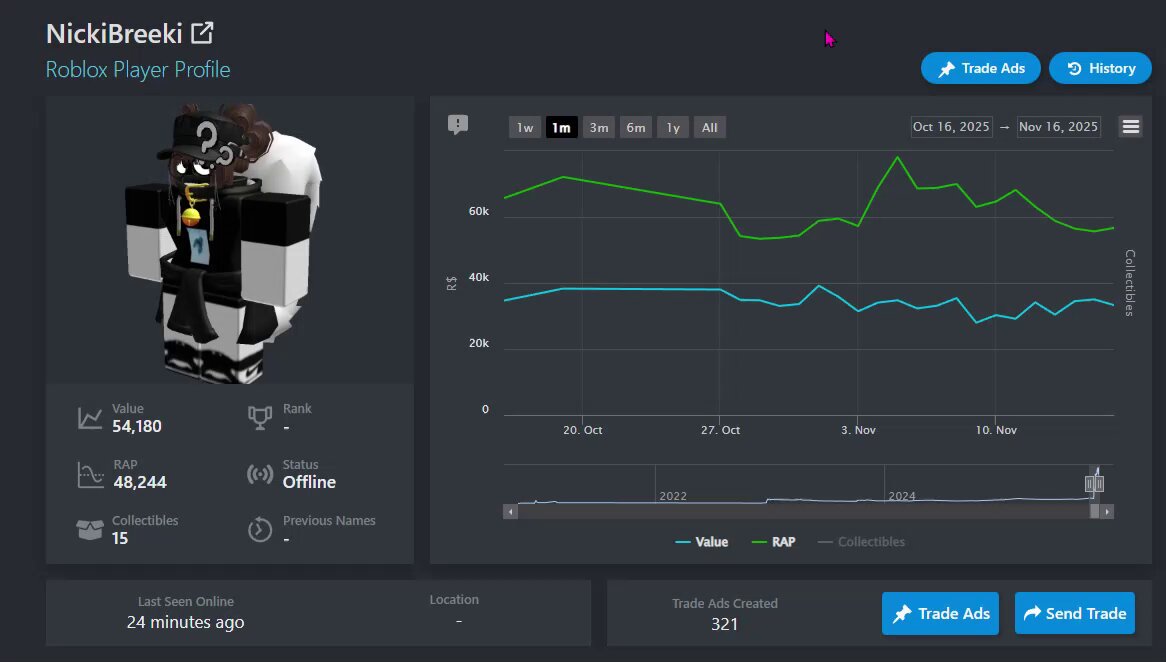Click the Send Trade button
Viewport: 1166px width, 662px height.
pyautogui.click(x=1075, y=614)
